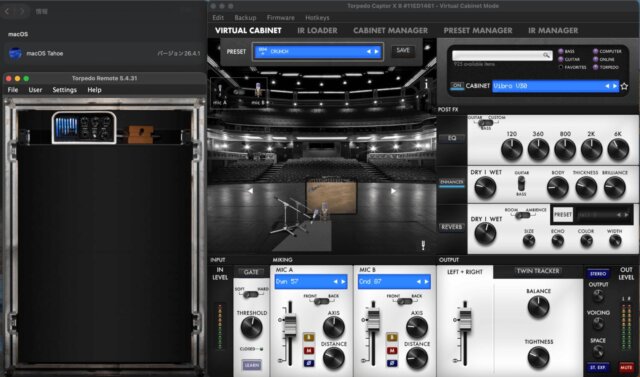Open the CRUNCH preset selector
The height and width of the screenshot is (377, 640).
318,52
